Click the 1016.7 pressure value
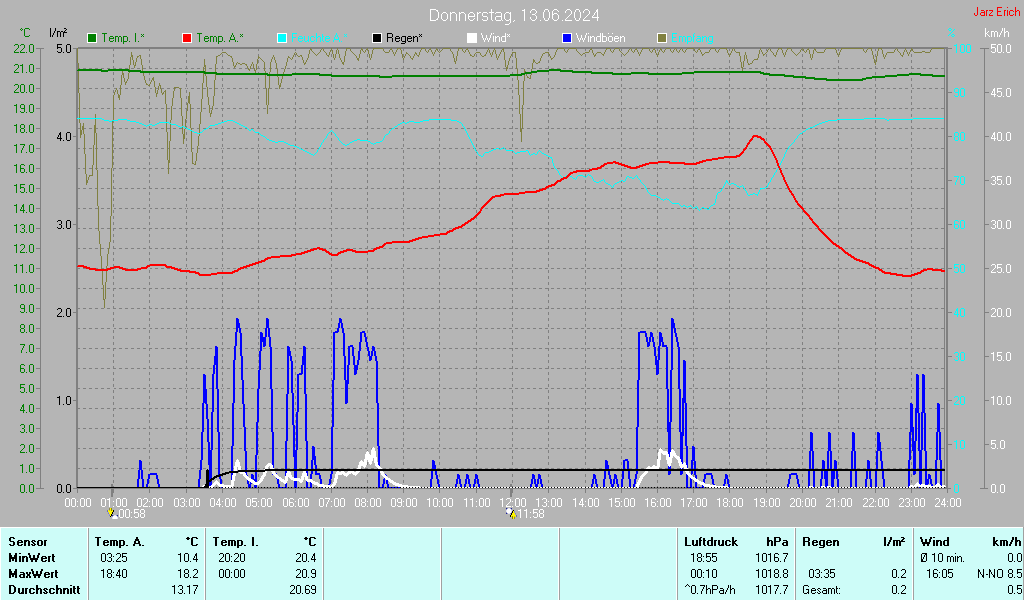Viewport: 1024px width, 600px height. click(771, 558)
